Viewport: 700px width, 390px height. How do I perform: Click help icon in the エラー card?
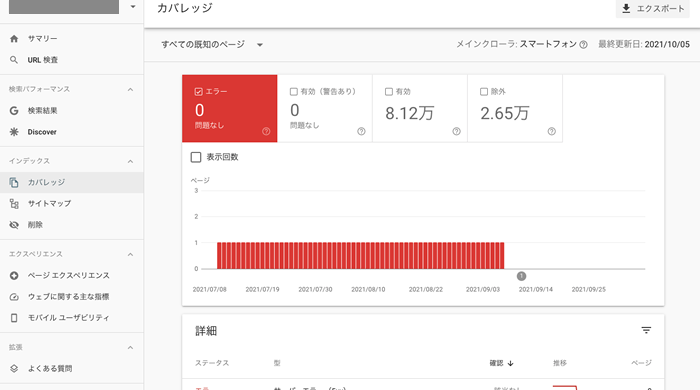click(266, 131)
